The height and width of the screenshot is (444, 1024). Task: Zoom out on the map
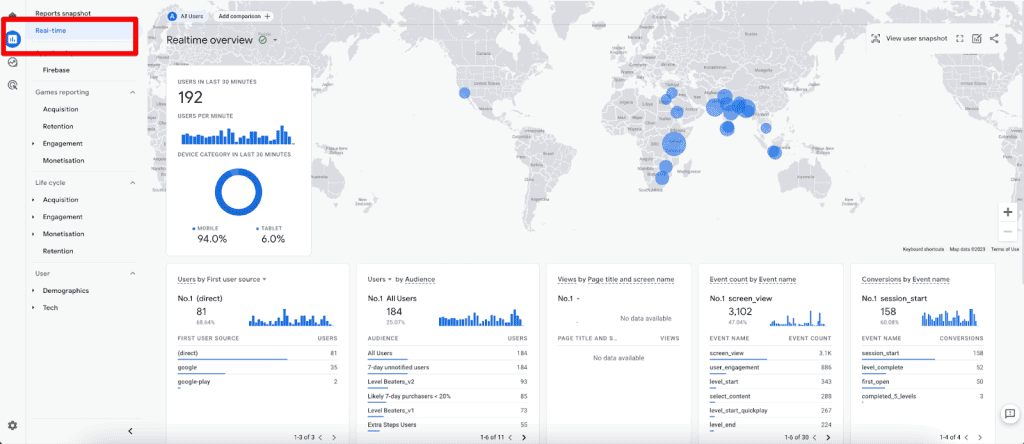tap(1008, 231)
